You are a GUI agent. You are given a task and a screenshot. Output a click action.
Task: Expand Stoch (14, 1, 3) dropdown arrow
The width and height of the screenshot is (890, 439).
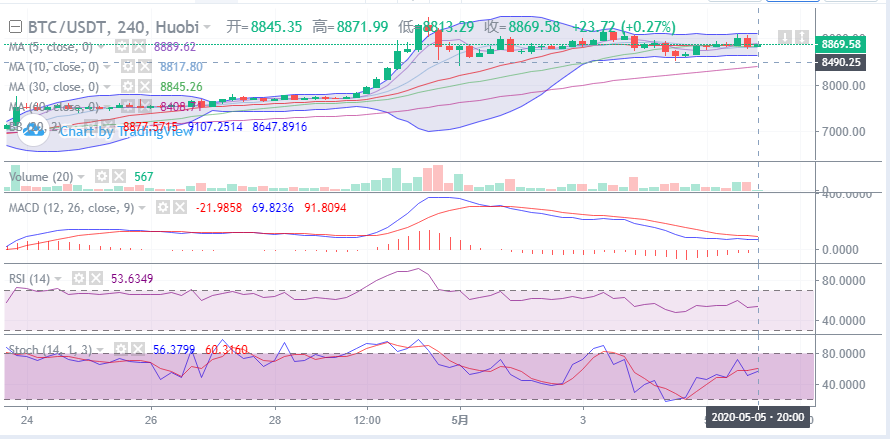pyautogui.click(x=100, y=349)
